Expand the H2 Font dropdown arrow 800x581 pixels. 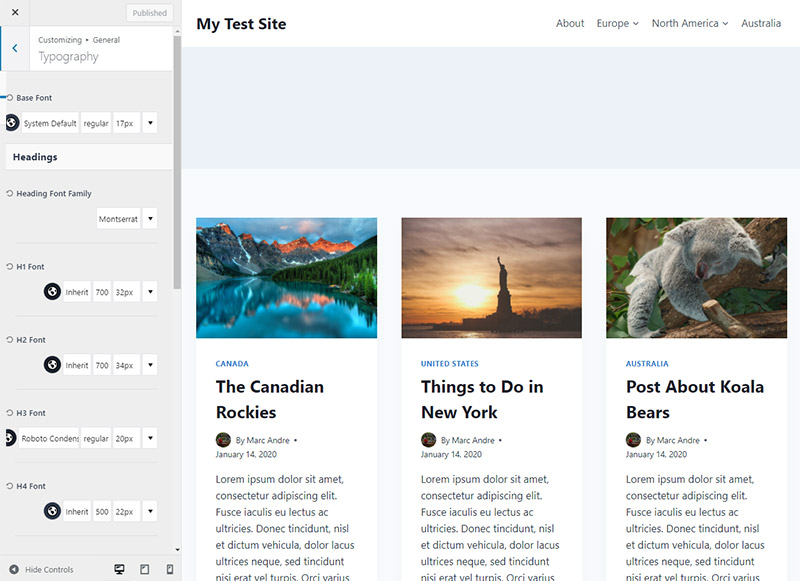[150, 365]
